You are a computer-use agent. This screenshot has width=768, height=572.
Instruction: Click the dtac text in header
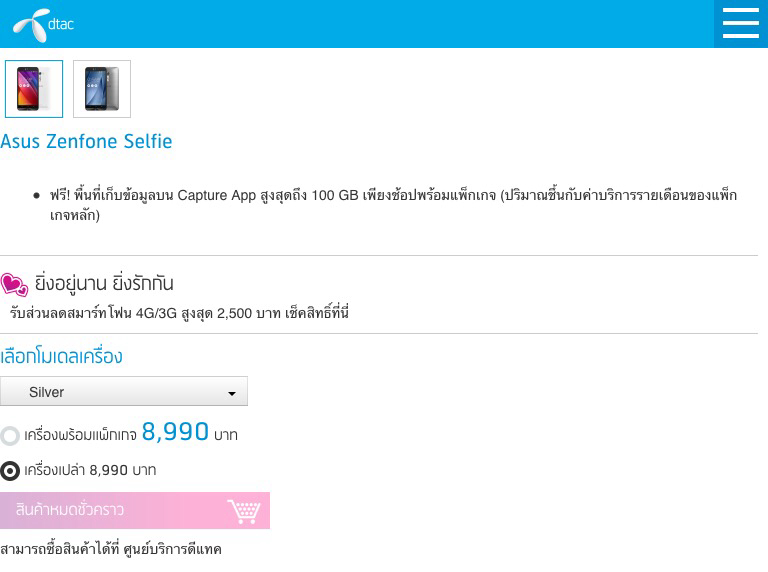tap(61, 24)
